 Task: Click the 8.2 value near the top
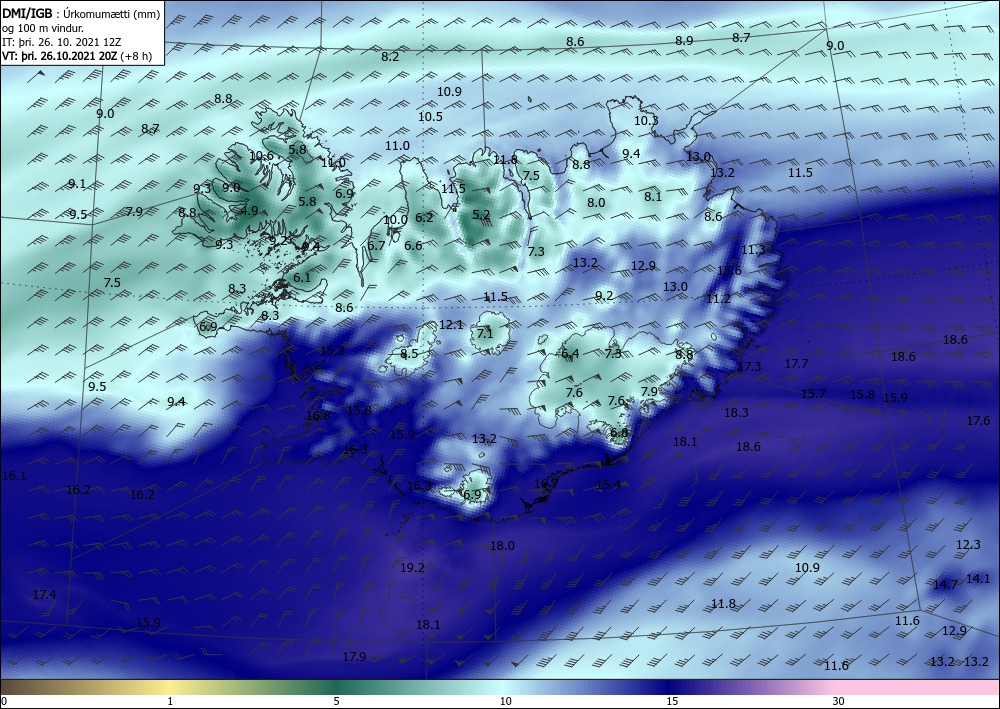pyautogui.click(x=390, y=56)
